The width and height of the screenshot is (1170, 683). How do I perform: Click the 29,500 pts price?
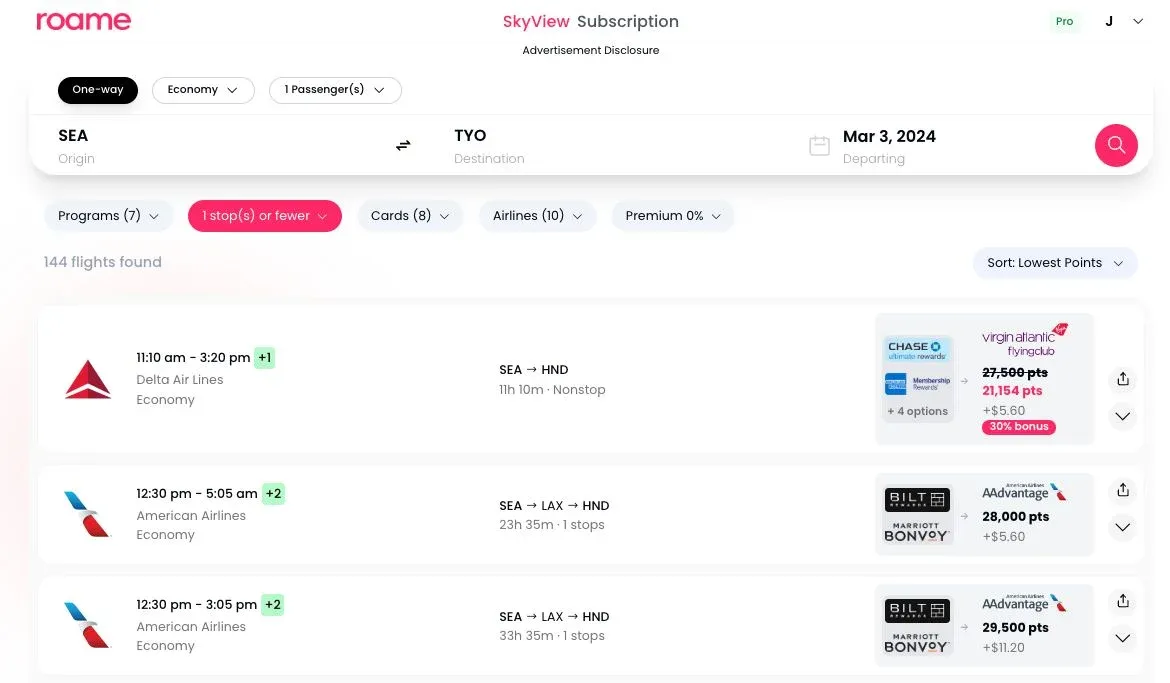pos(1016,628)
